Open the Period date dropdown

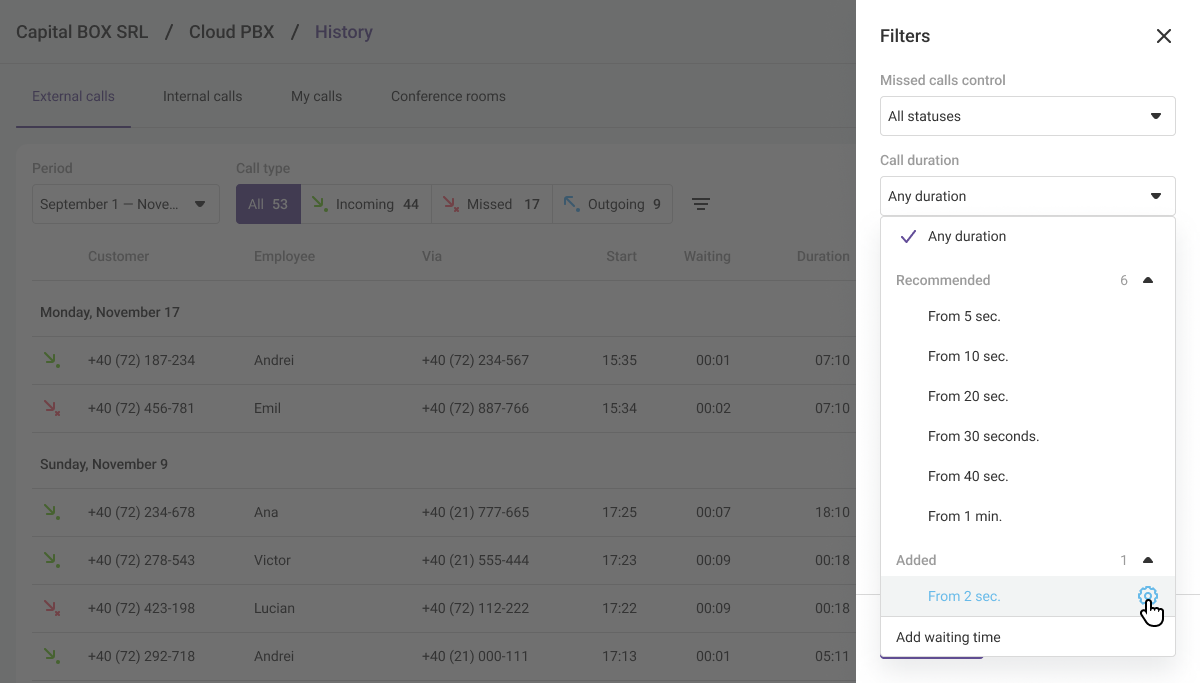pyautogui.click(x=125, y=204)
